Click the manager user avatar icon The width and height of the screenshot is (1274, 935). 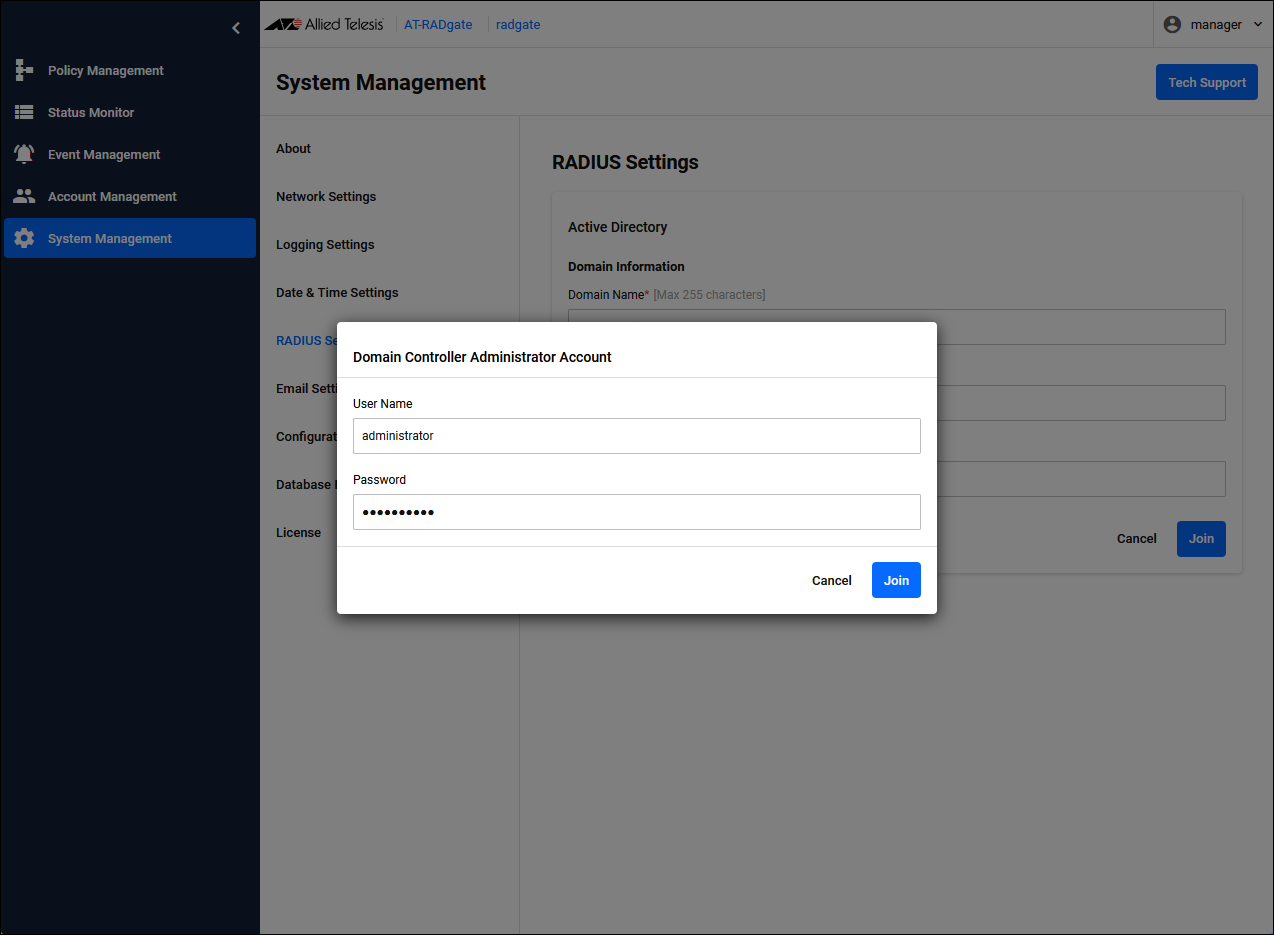1172,25
